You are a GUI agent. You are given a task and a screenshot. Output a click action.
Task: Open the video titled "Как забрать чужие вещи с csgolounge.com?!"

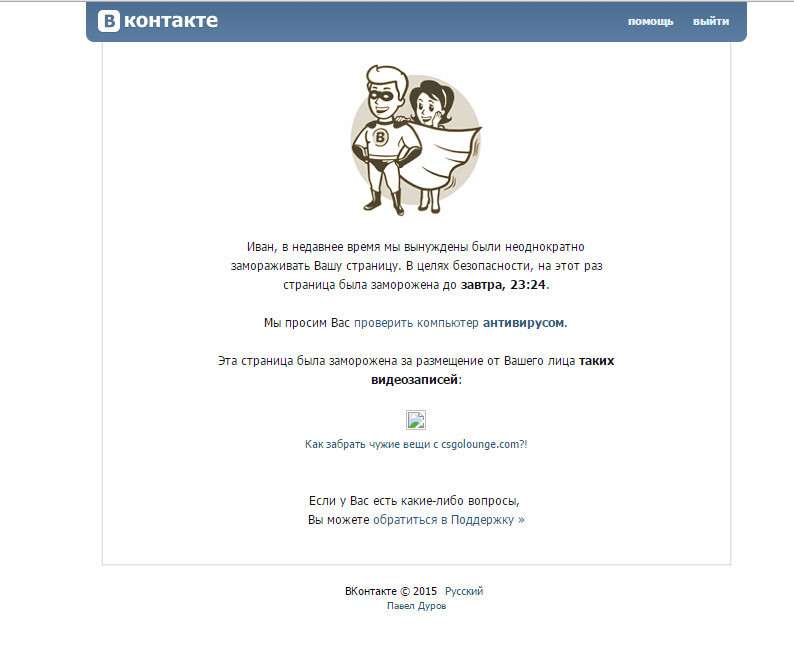click(416, 444)
